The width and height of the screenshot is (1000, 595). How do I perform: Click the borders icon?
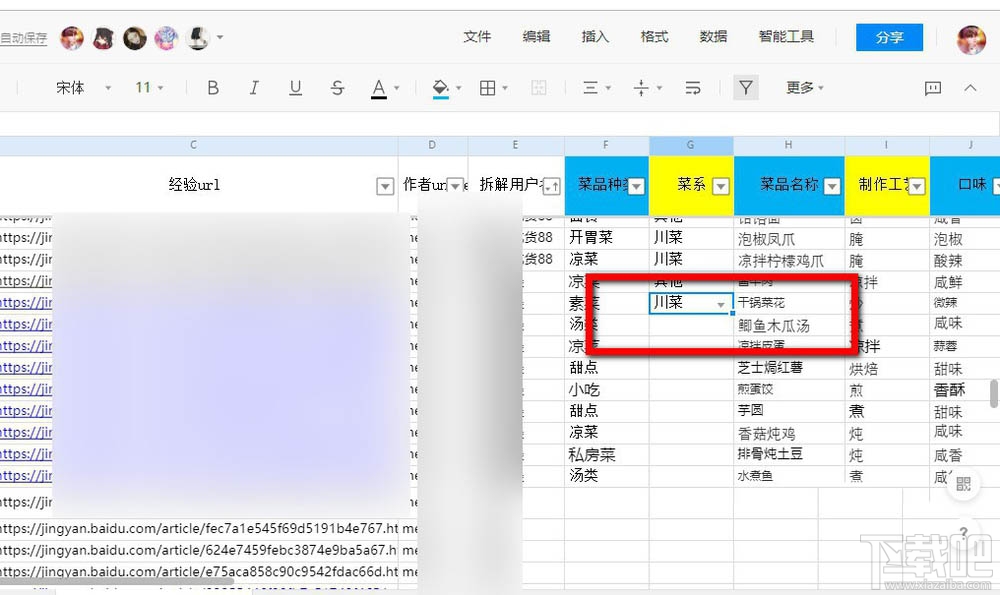(x=489, y=87)
